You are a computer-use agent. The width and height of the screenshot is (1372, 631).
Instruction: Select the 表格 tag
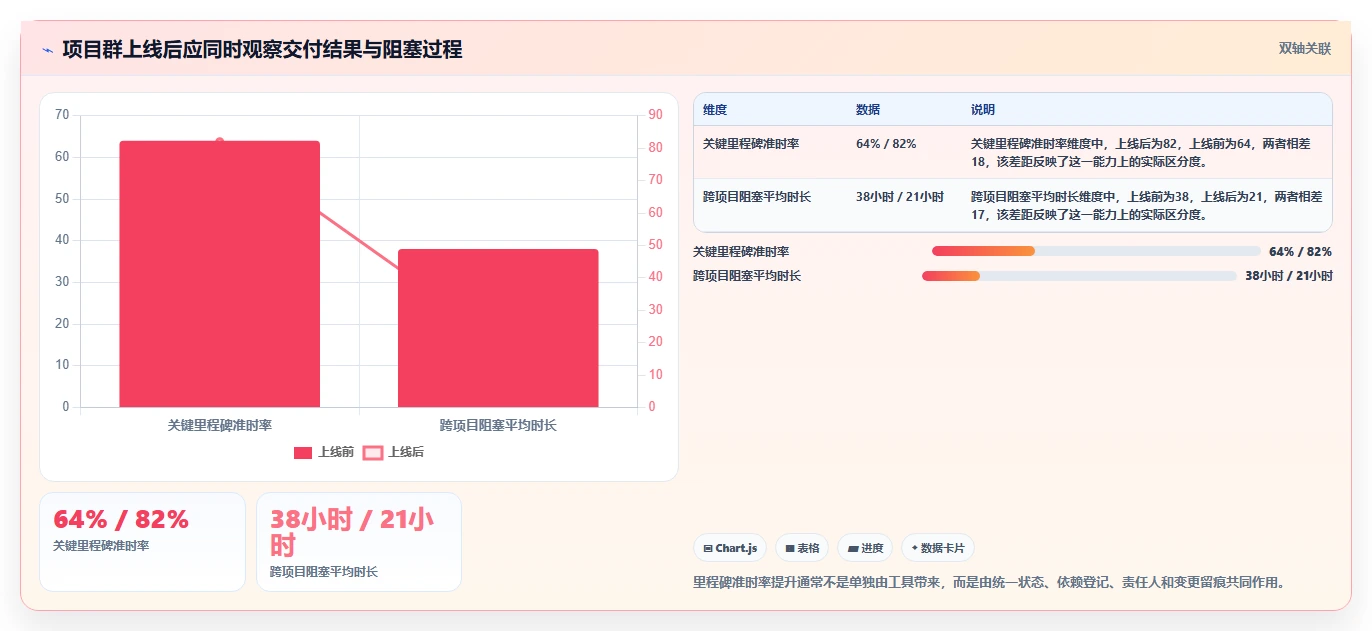click(x=802, y=548)
